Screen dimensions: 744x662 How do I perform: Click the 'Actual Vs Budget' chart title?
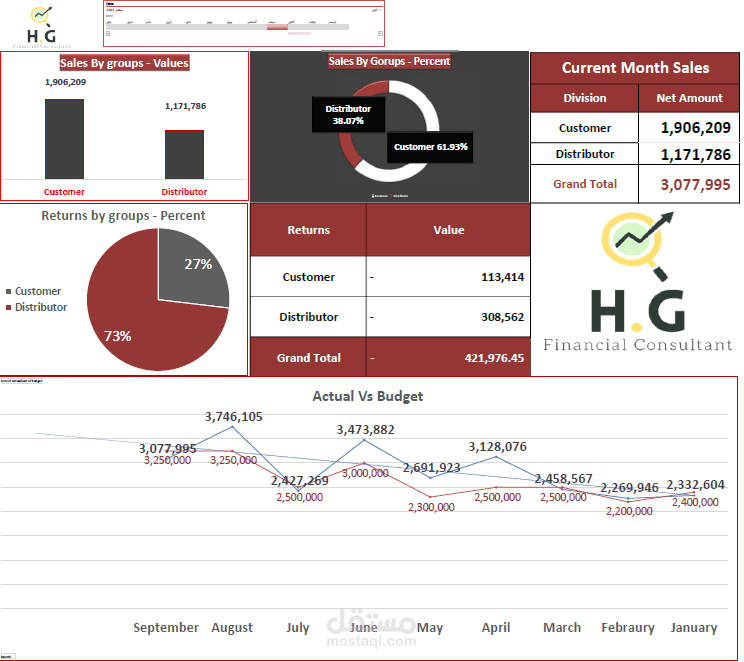click(x=367, y=396)
